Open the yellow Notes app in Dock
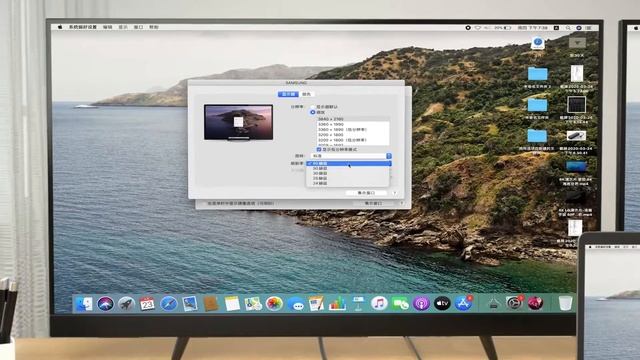The image size is (640, 360). tap(232, 304)
